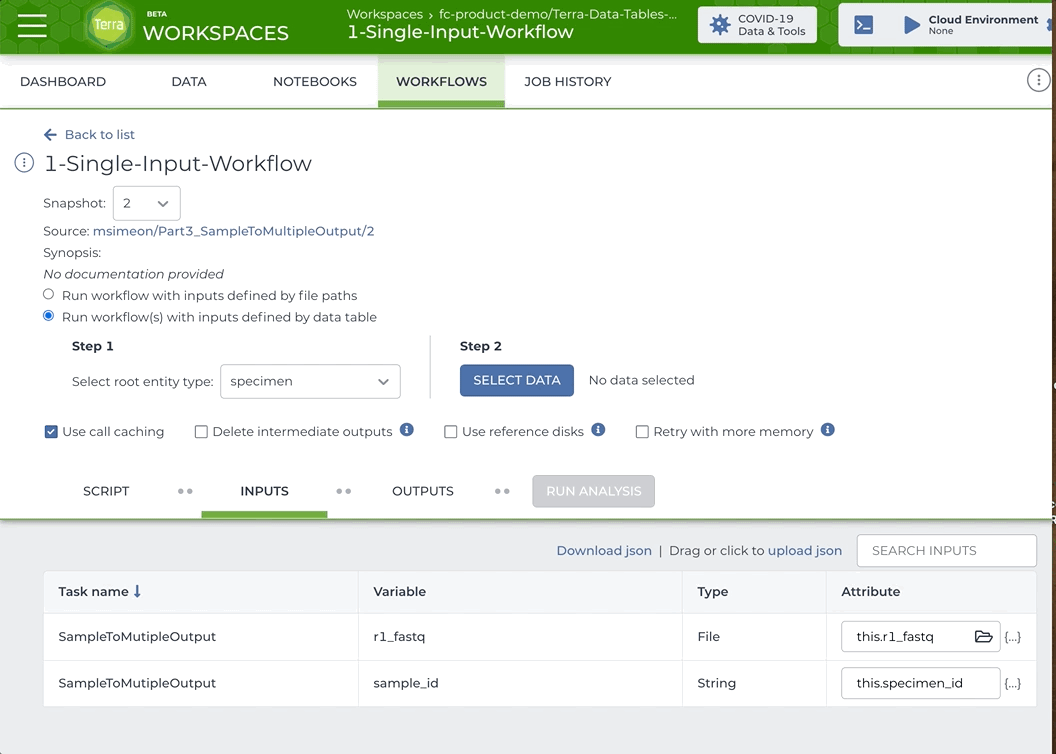1056x754 pixels.
Task: Open the Workspaces breadcrumb link
Action: [385, 14]
